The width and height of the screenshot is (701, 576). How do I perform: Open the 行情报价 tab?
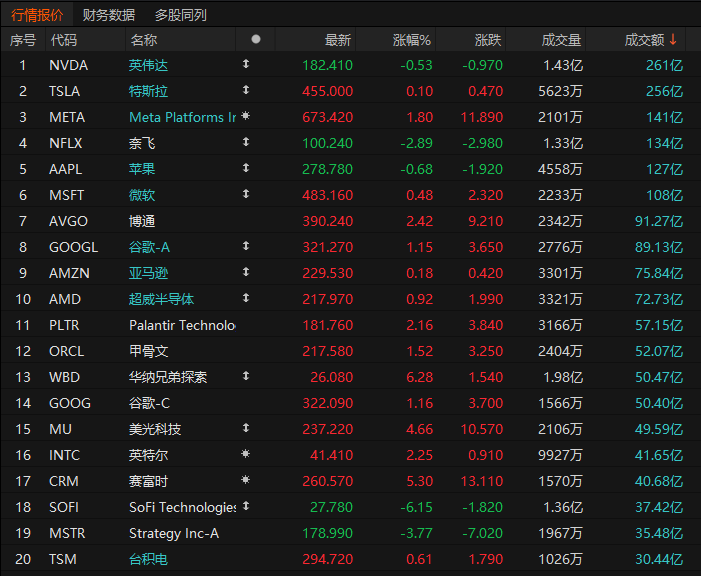tap(37, 15)
